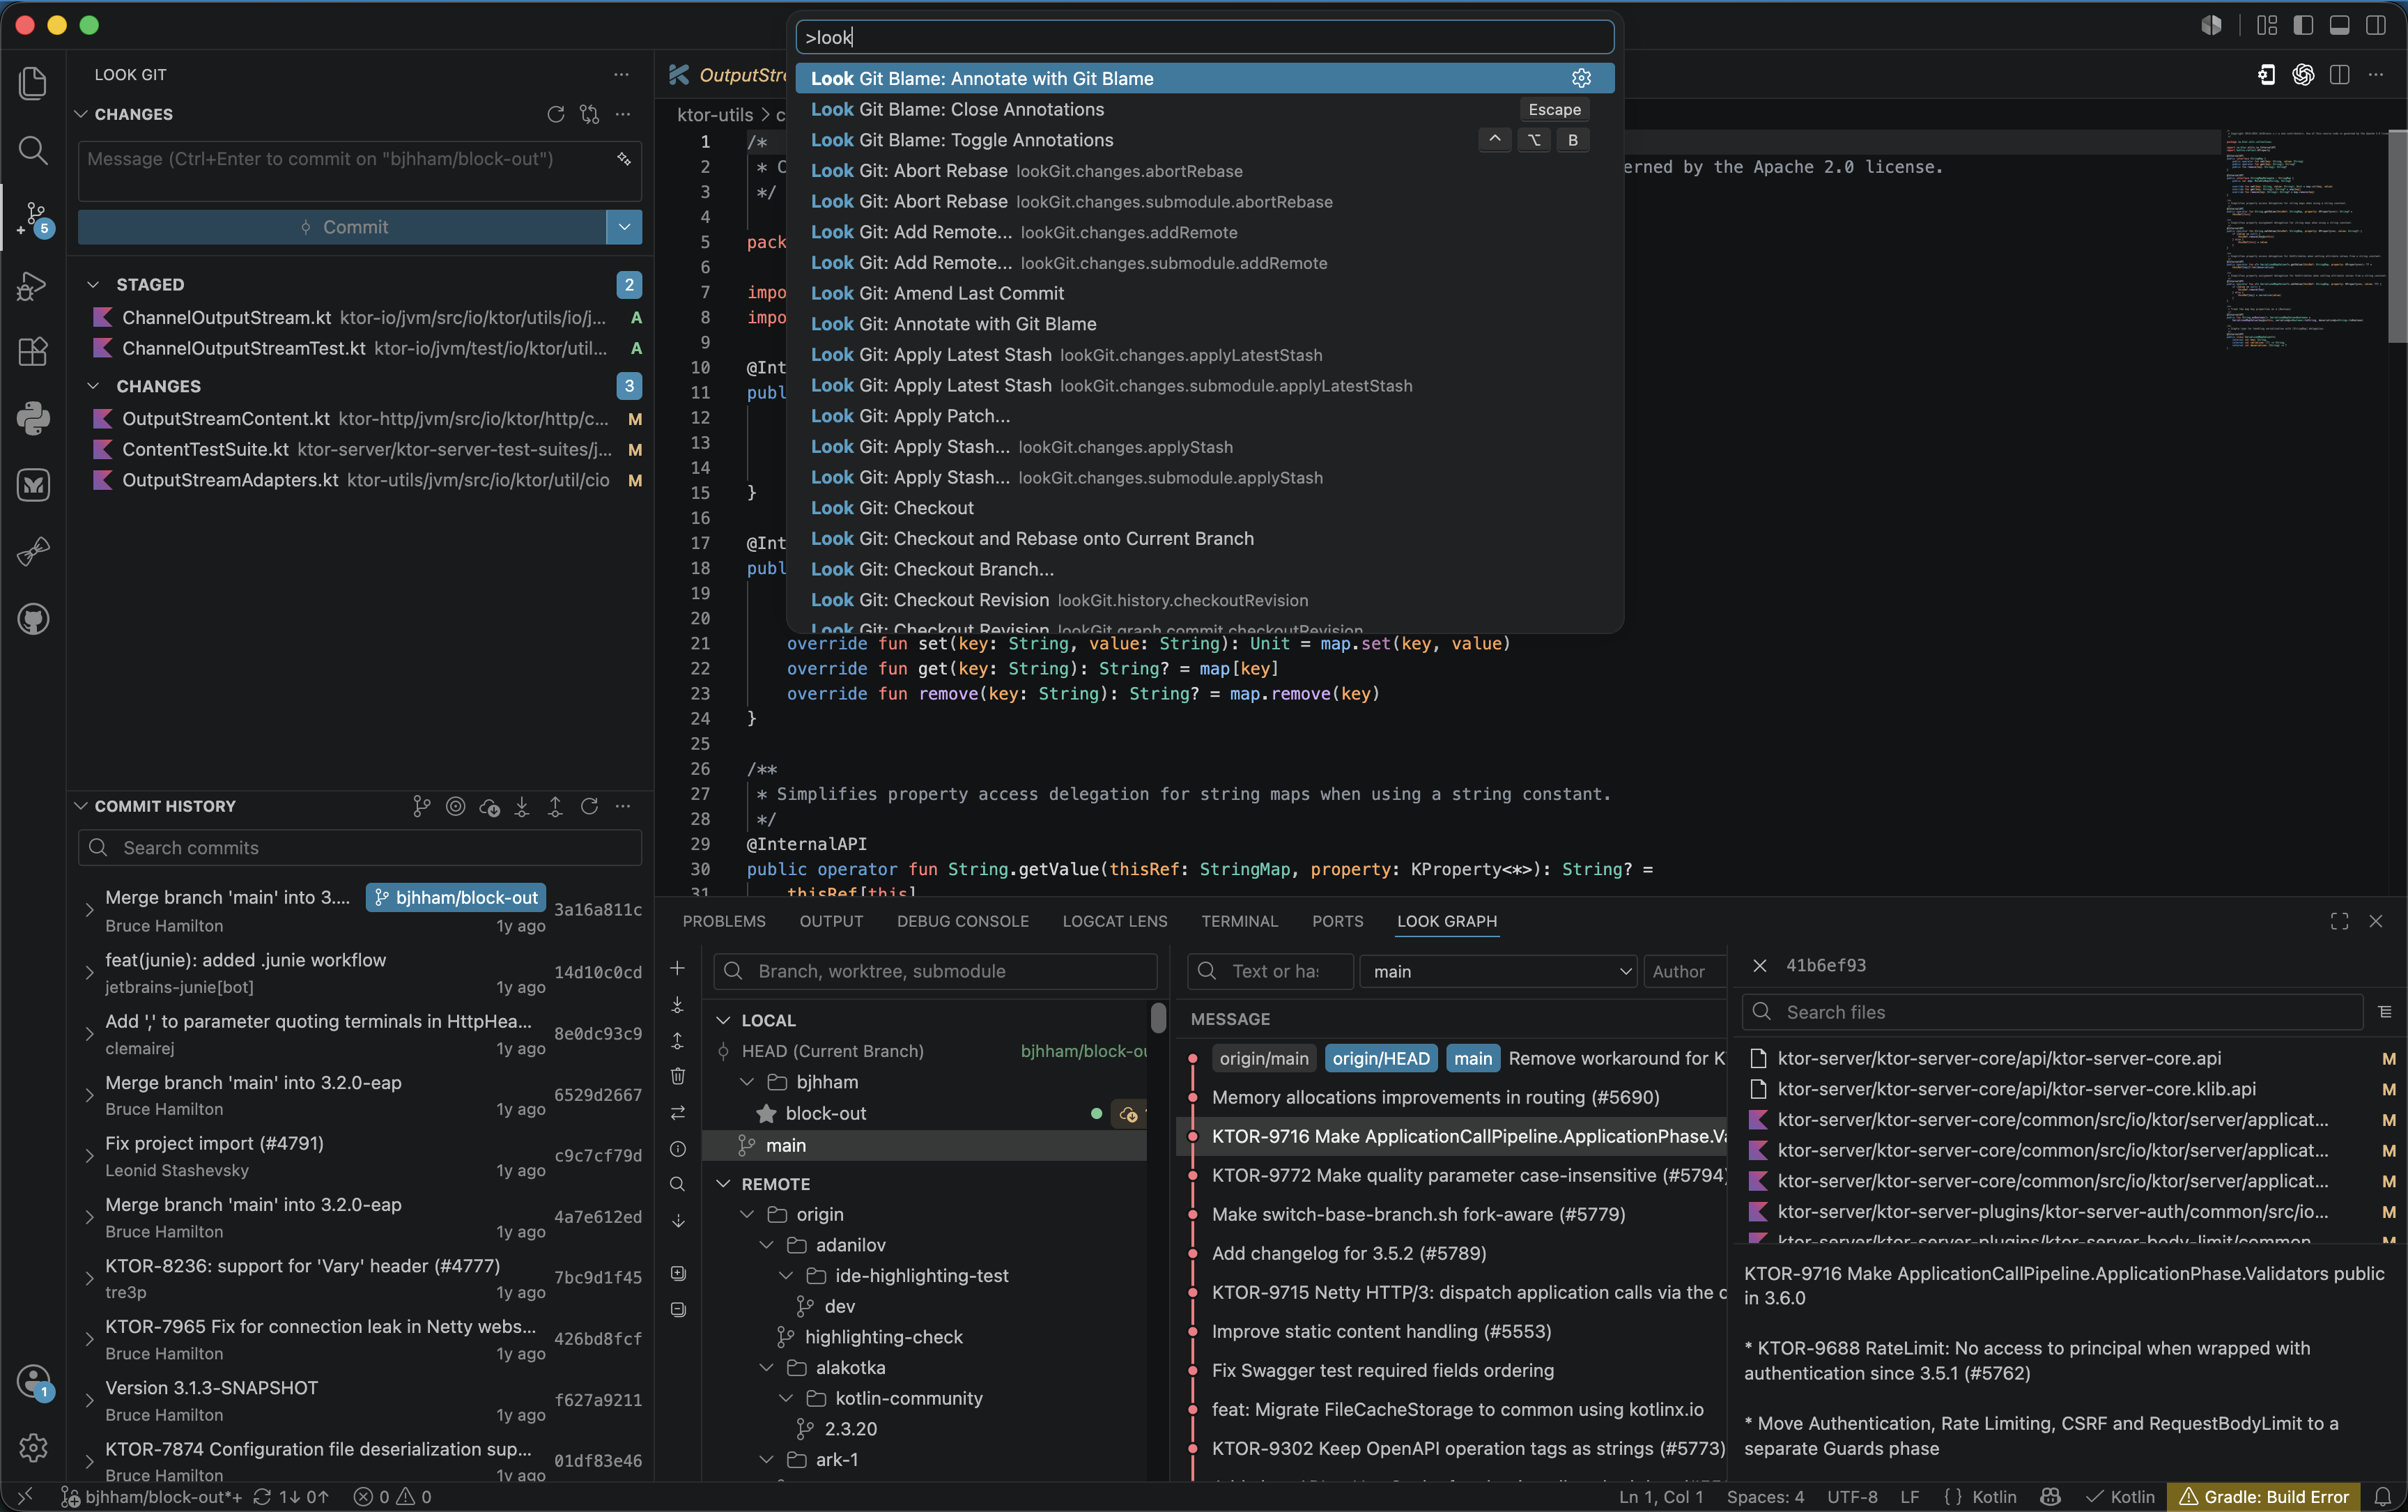The image size is (2408, 1512).
Task: Switch to the TERMINAL tab
Action: click(1239, 921)
